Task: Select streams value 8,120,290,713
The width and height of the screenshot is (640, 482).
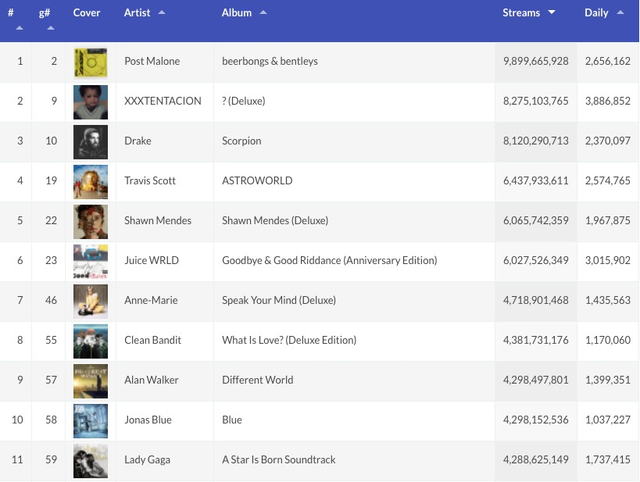Action: point(536,141)
